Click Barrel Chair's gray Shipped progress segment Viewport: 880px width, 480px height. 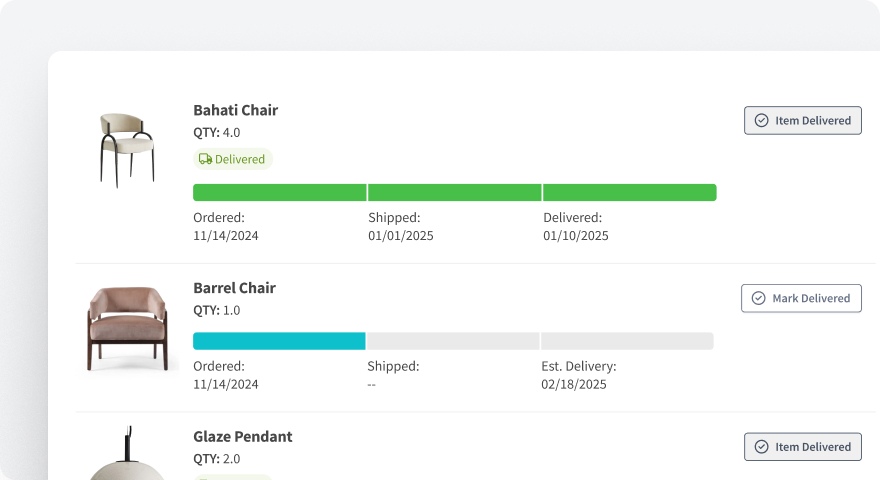tap(453, 341)
